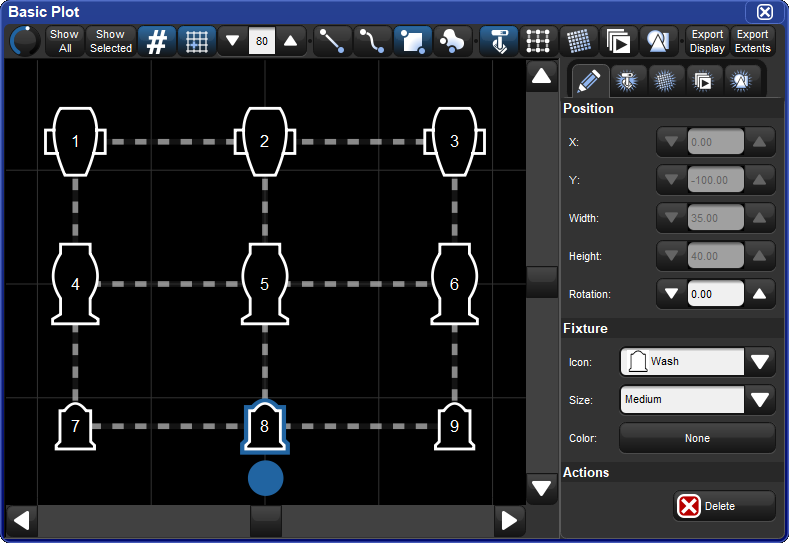789x543 pixels.
Task: Increase the X position value
Action: point(759,142)
